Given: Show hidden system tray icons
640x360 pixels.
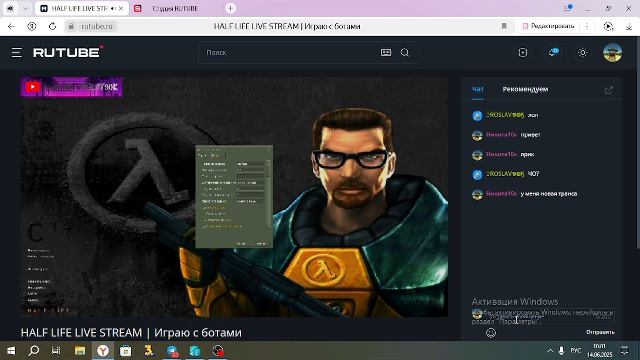Looking at the screenshot, I should 550,351.
